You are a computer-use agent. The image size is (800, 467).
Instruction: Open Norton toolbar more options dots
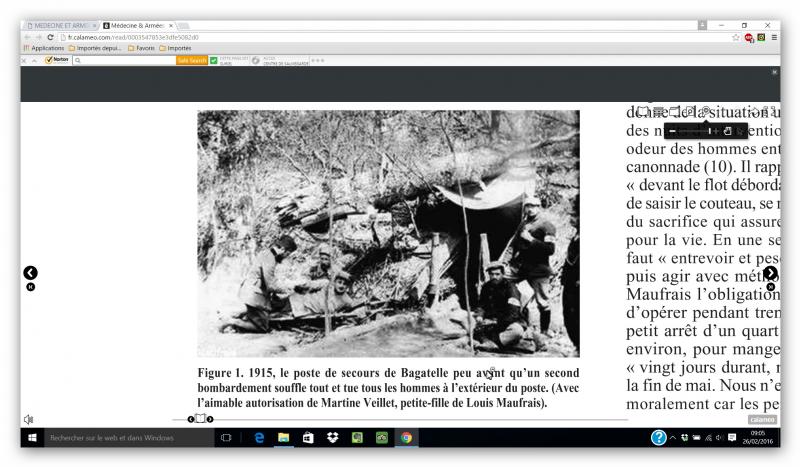click(318, 60)
